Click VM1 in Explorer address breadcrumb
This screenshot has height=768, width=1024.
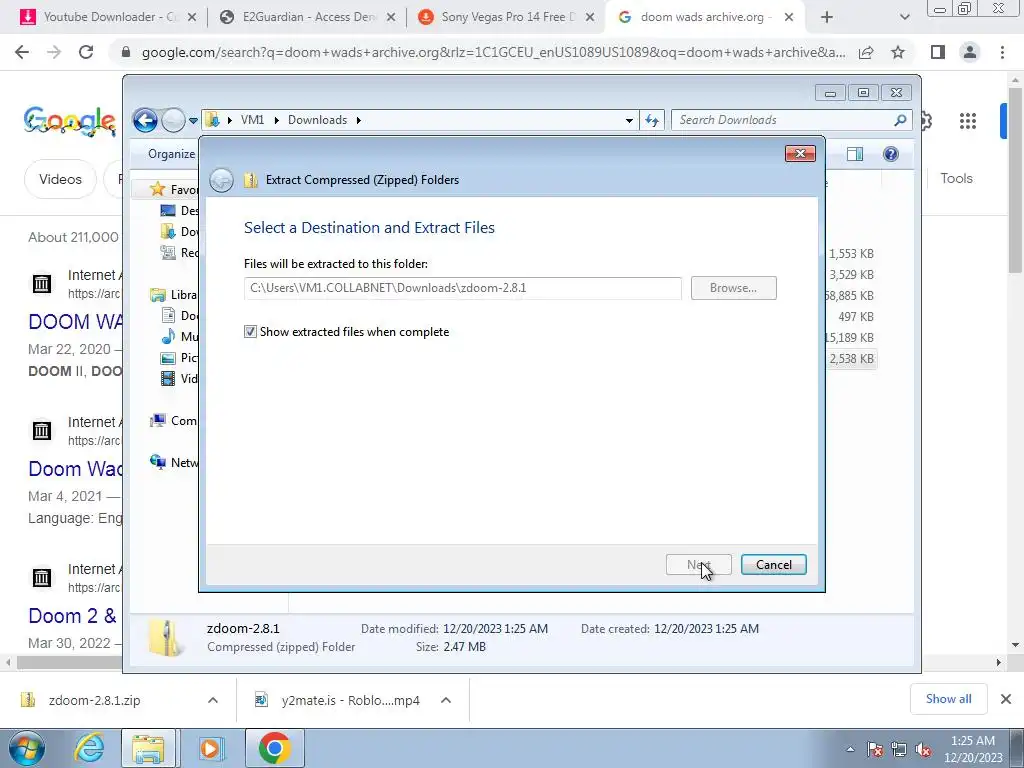click(x=252, y=120)
